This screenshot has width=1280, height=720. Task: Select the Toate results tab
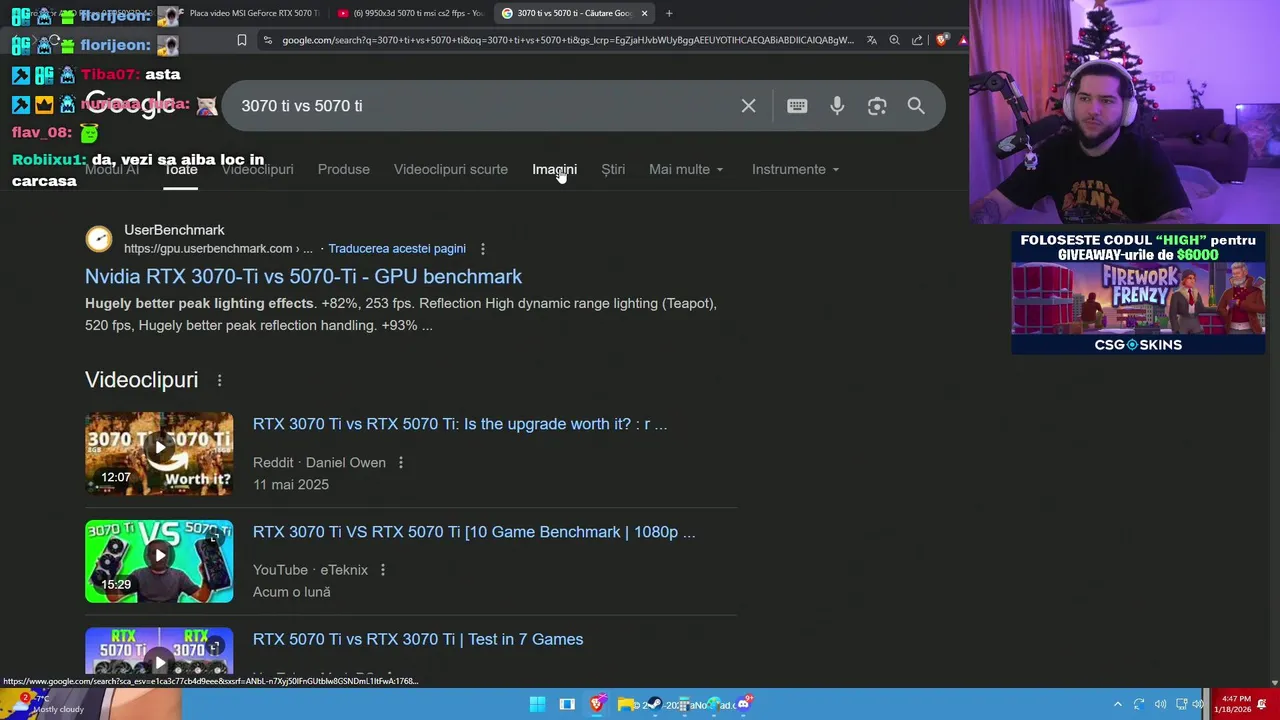[181, 169]
